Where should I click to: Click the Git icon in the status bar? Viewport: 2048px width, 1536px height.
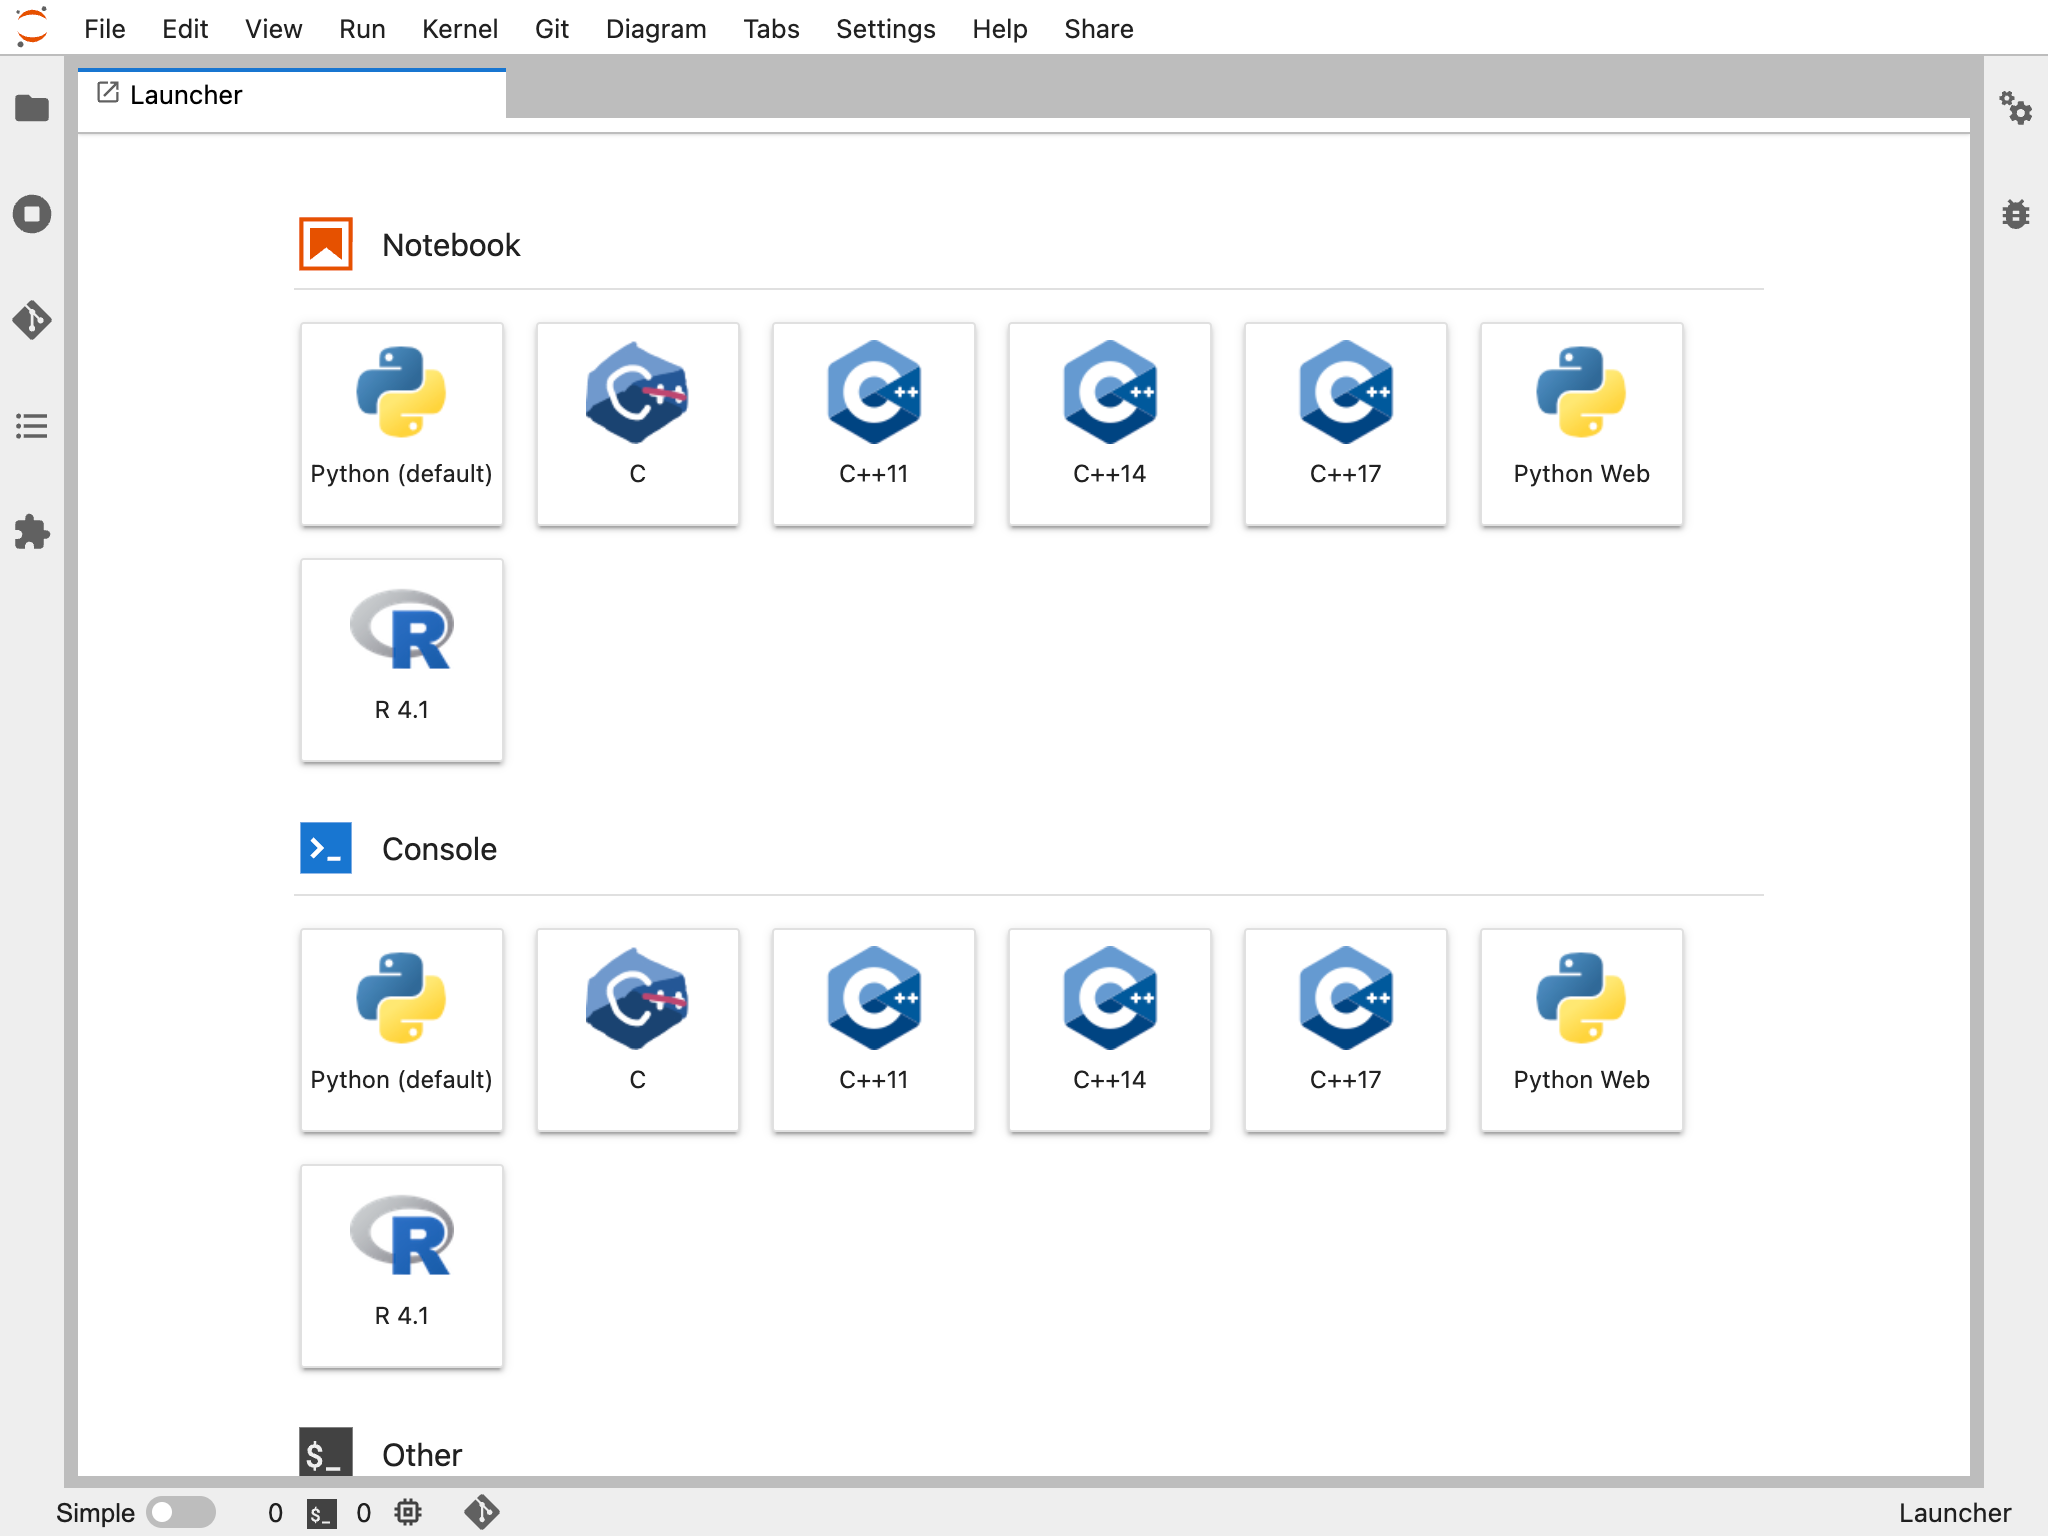coord(482,1512)
